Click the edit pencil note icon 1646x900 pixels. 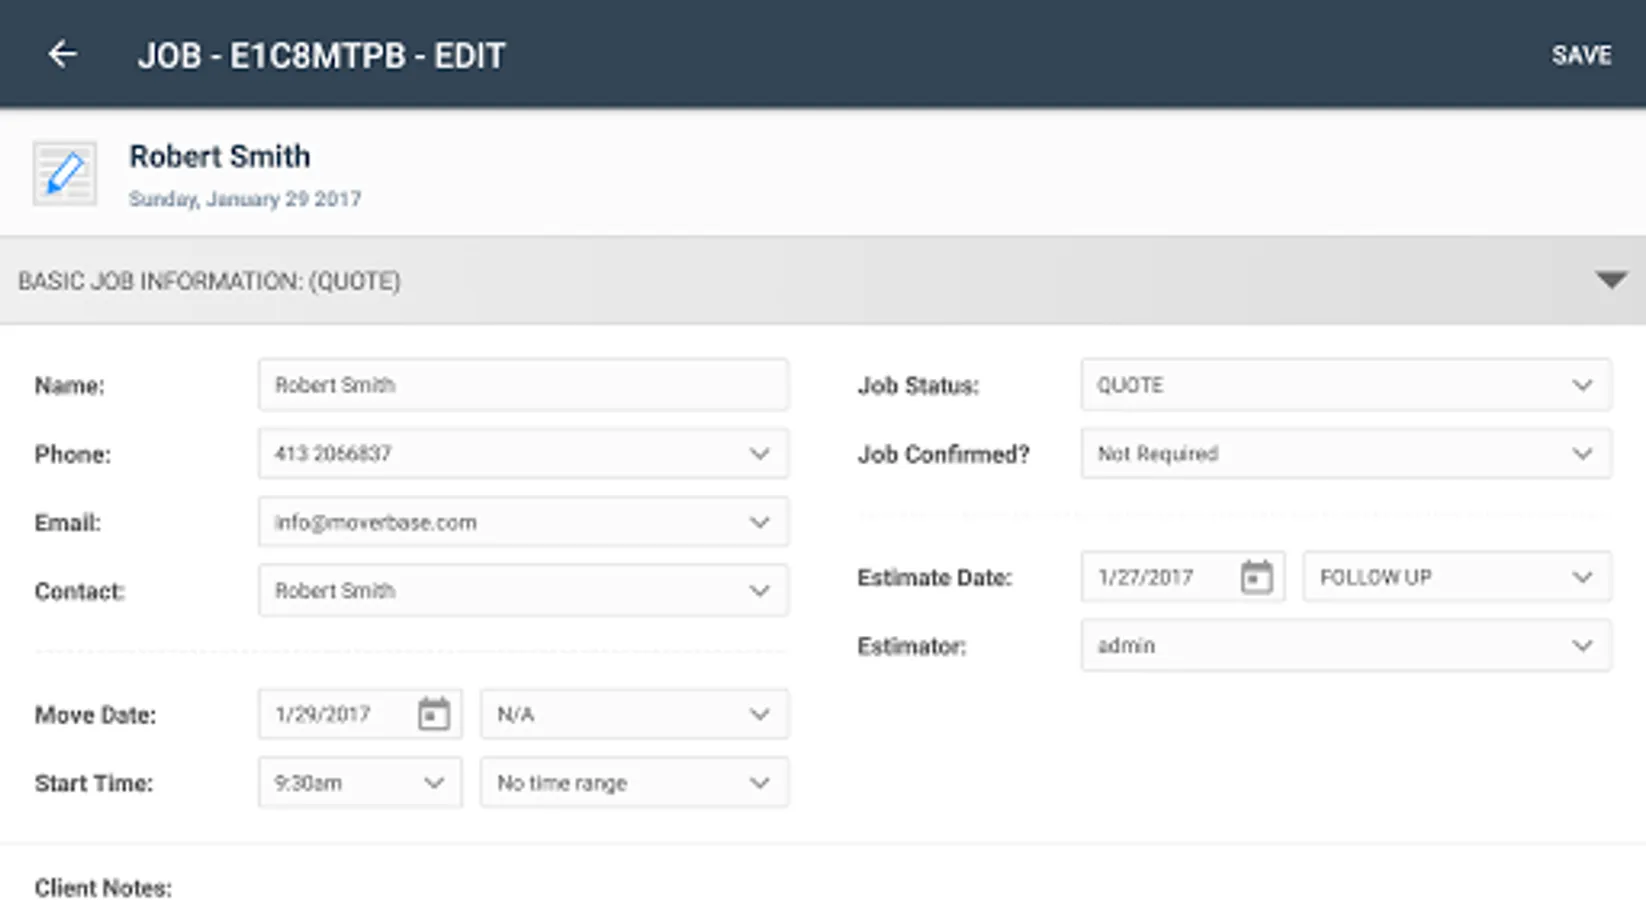pyautogui.click(x=65, y=173)
